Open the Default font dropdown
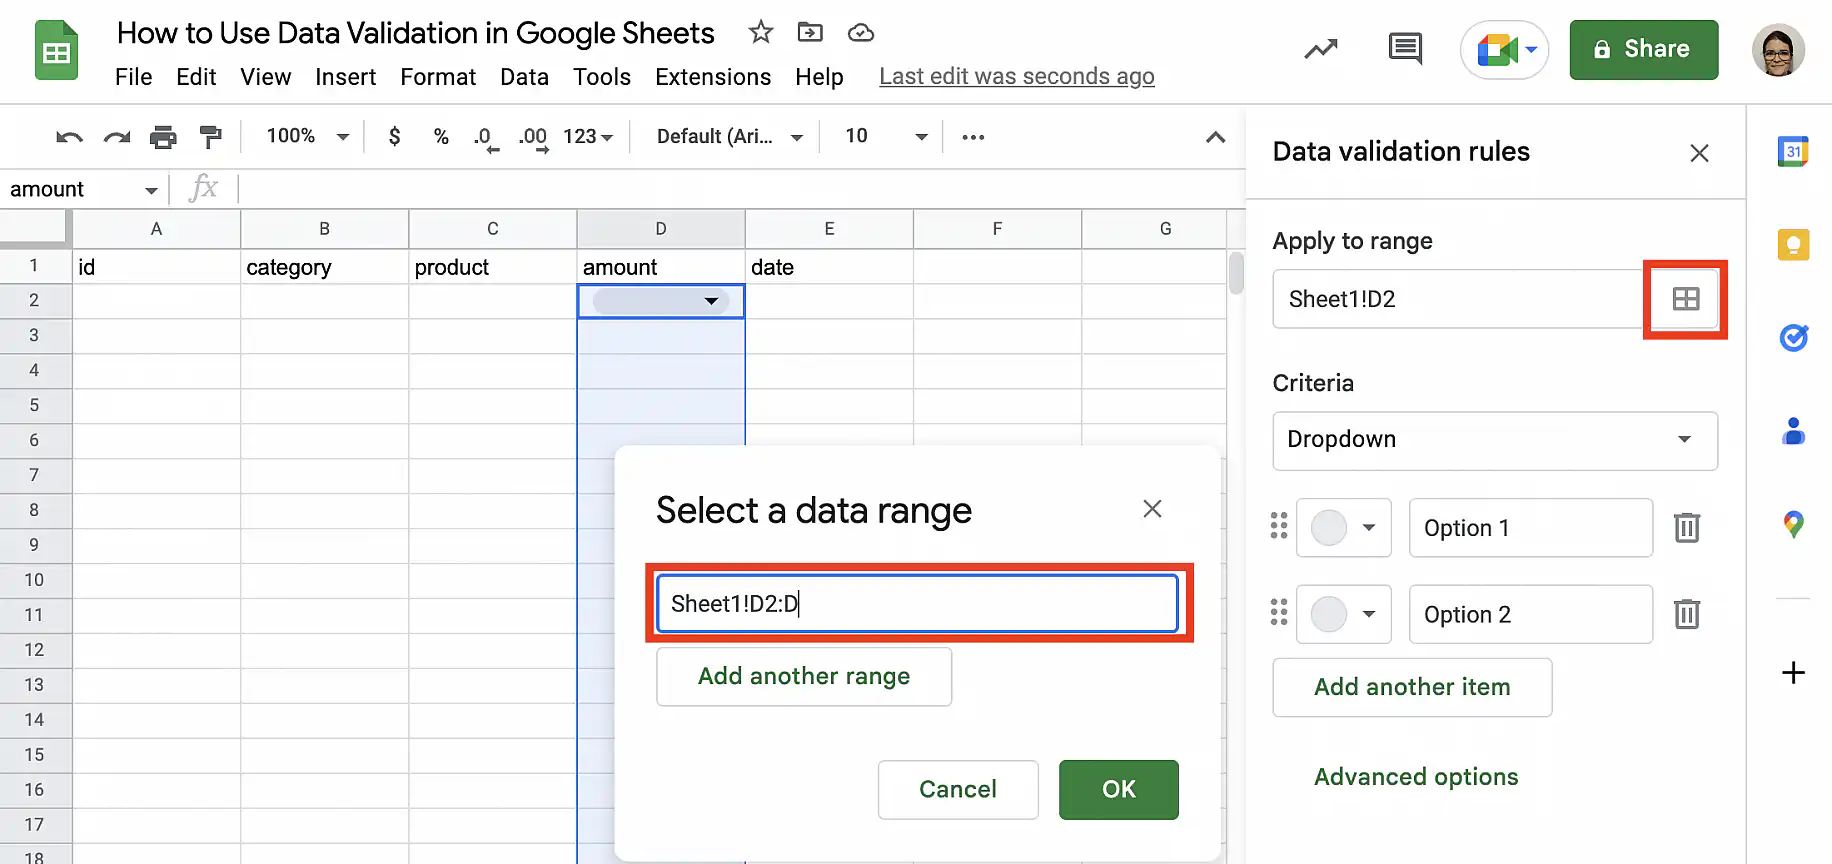Screen dimensions: 1832x864 coord(730,136)
